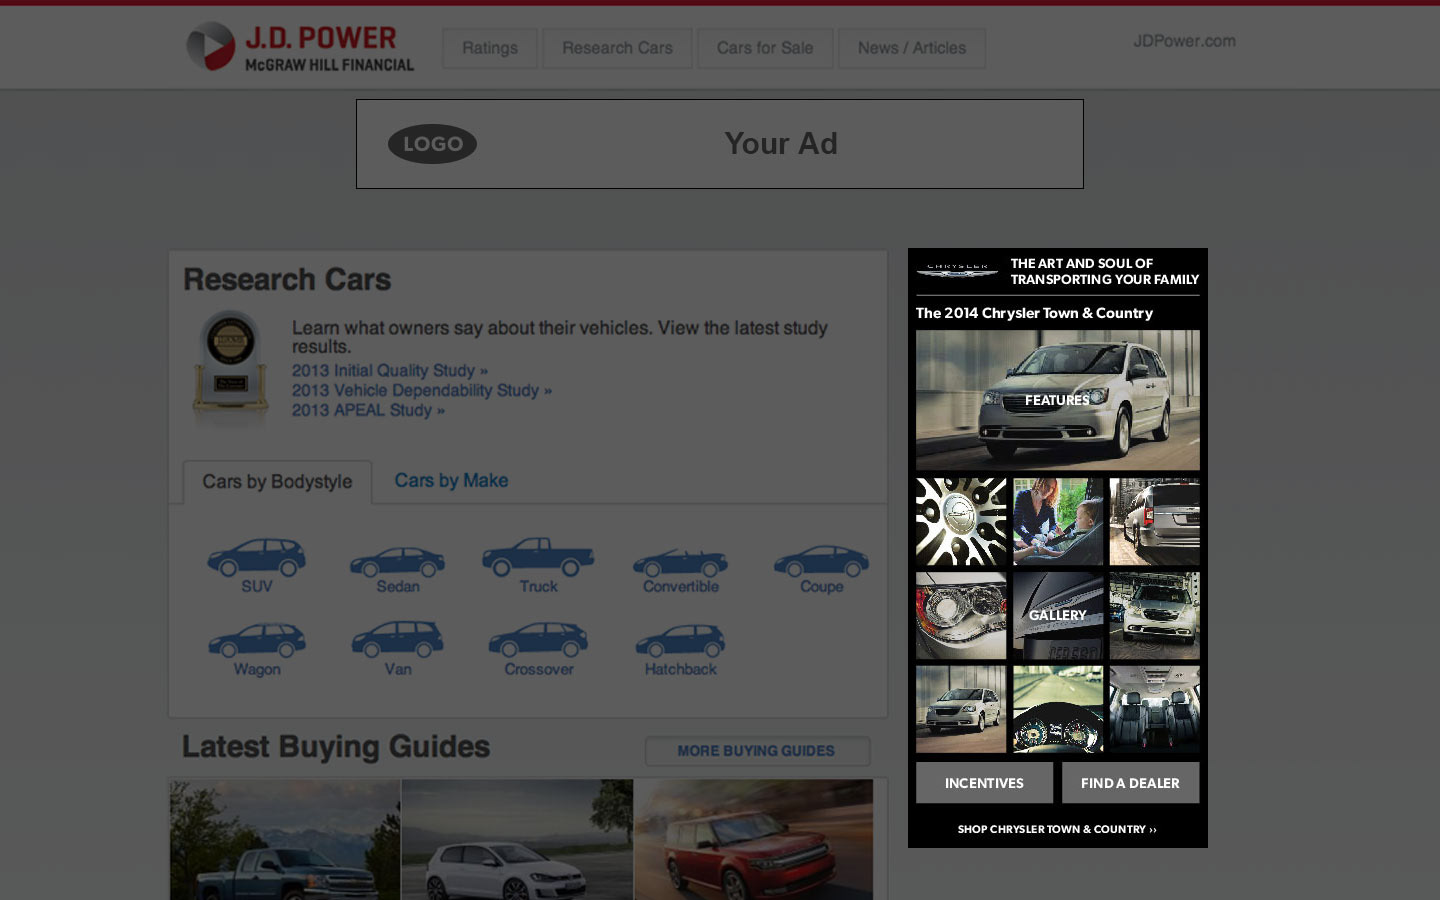Click the J.D. Power award trophy image
This screenshot has height=900, width=1440.
pos(230,364)
